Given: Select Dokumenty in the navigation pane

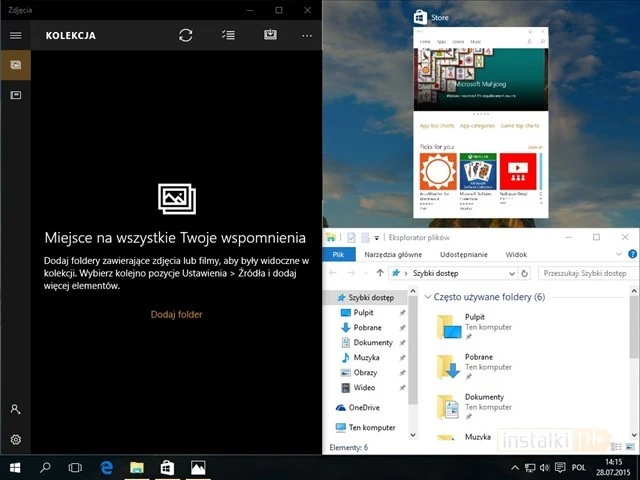Looking at the screenshot, I should pyautogui.click(x=372, y=342).
